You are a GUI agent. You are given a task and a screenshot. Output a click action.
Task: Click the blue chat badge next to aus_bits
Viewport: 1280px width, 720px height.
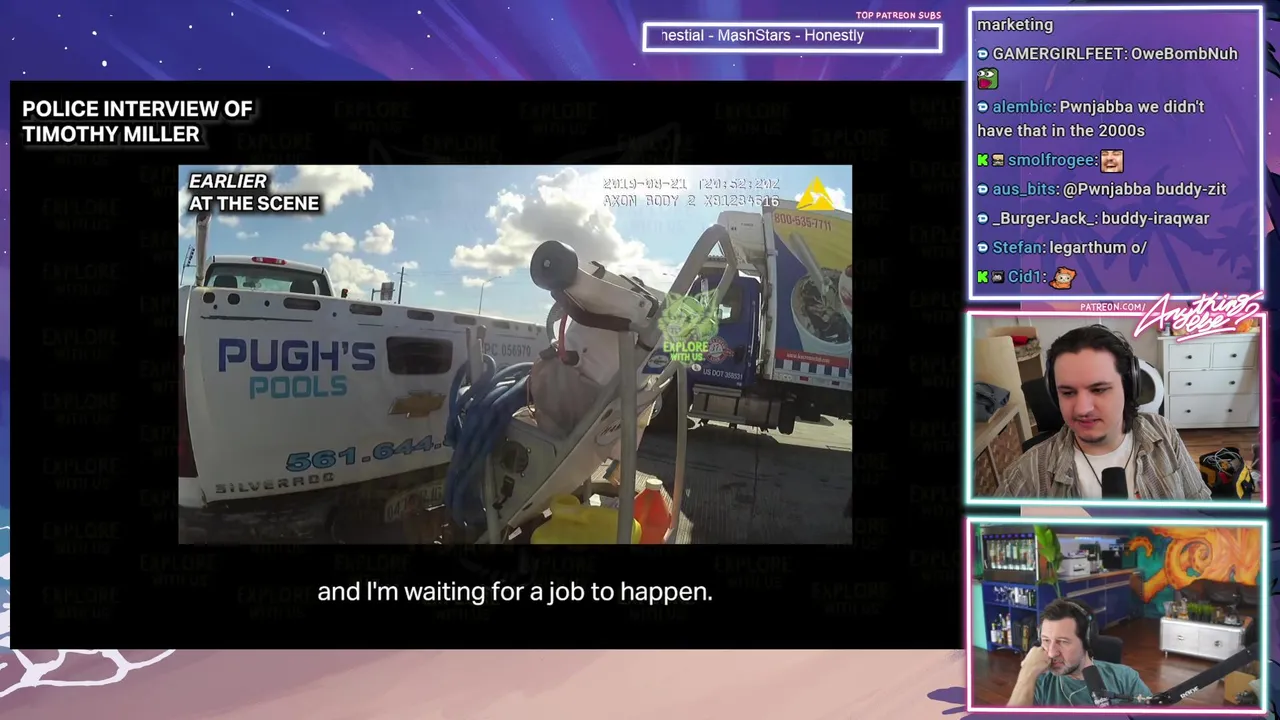[983, 189]
